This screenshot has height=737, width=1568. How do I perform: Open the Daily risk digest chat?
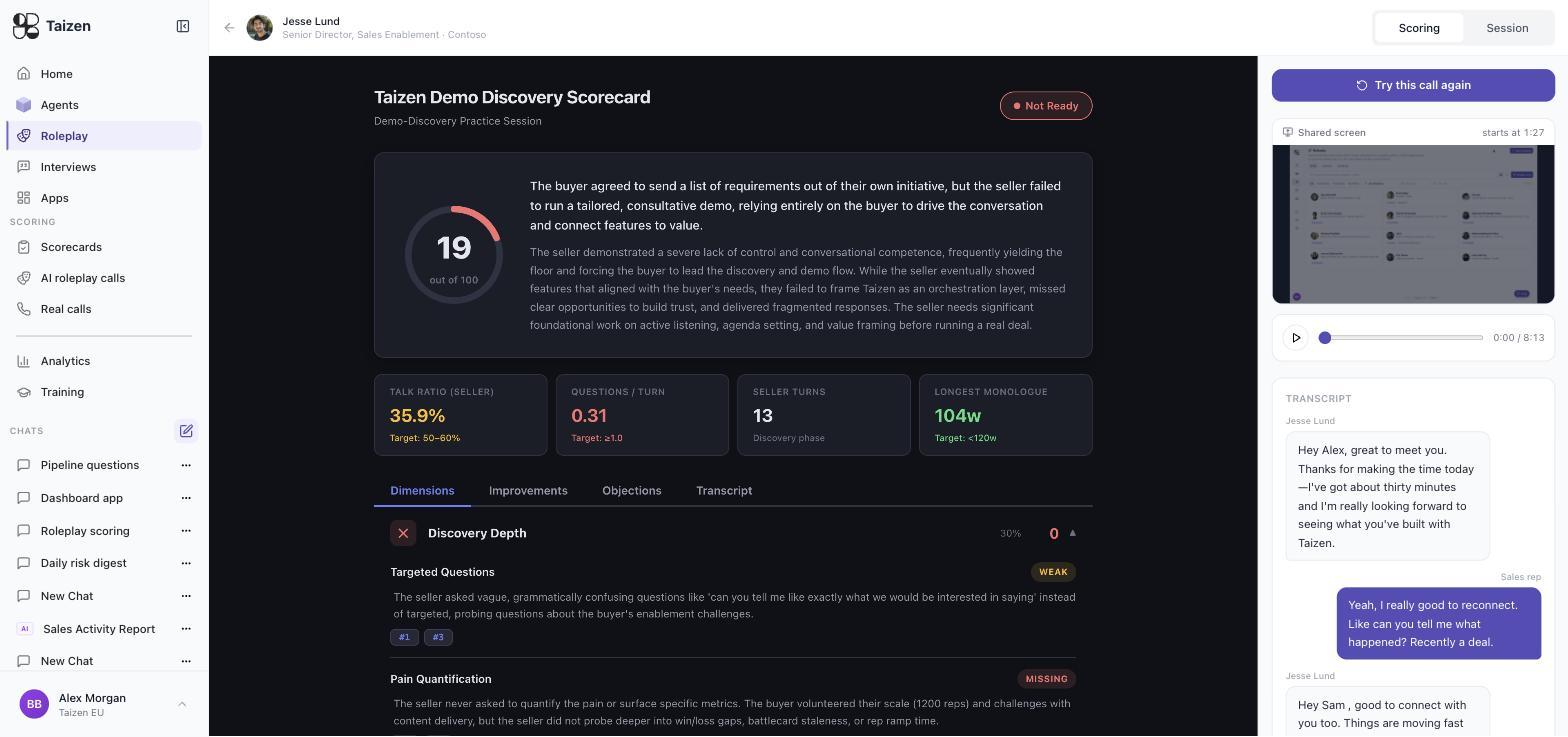click(x=84, y=563)
